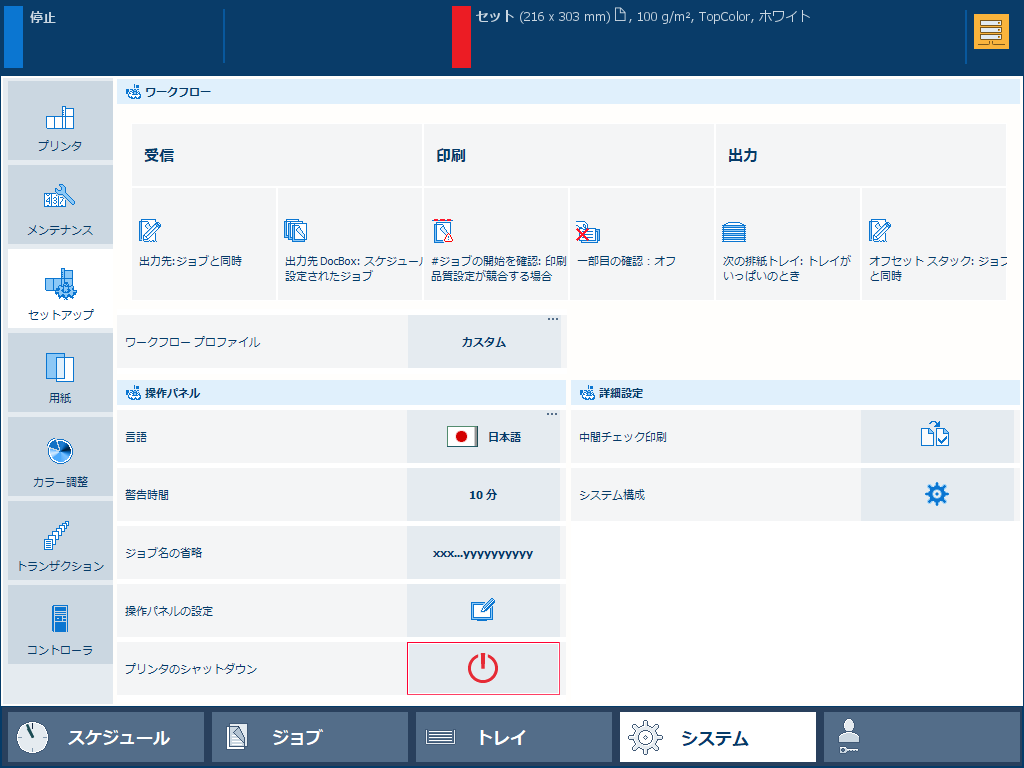Open オフセット スタック workflow tile
Viewport: 1024px width, 768px height.
coord(934,244)
